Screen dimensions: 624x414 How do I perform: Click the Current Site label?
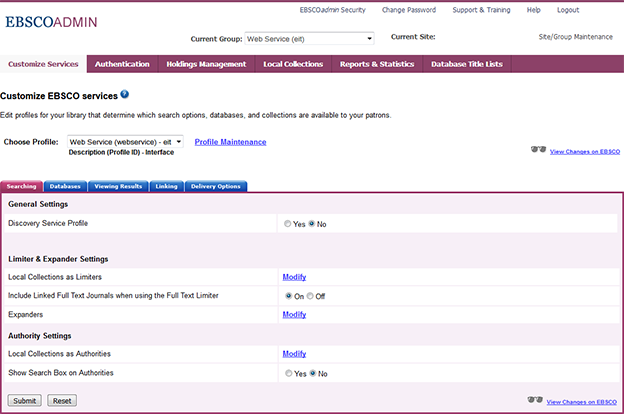413,37
